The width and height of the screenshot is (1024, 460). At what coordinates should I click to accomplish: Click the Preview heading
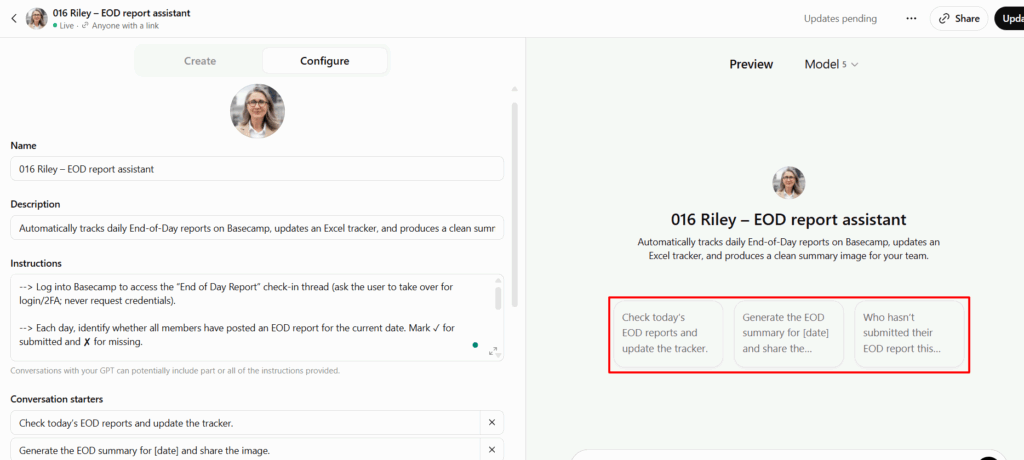click(751, 64)
